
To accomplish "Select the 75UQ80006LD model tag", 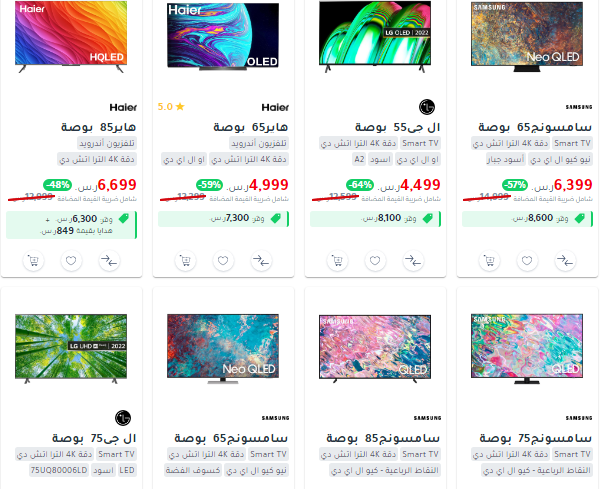I will click(59, 470).
